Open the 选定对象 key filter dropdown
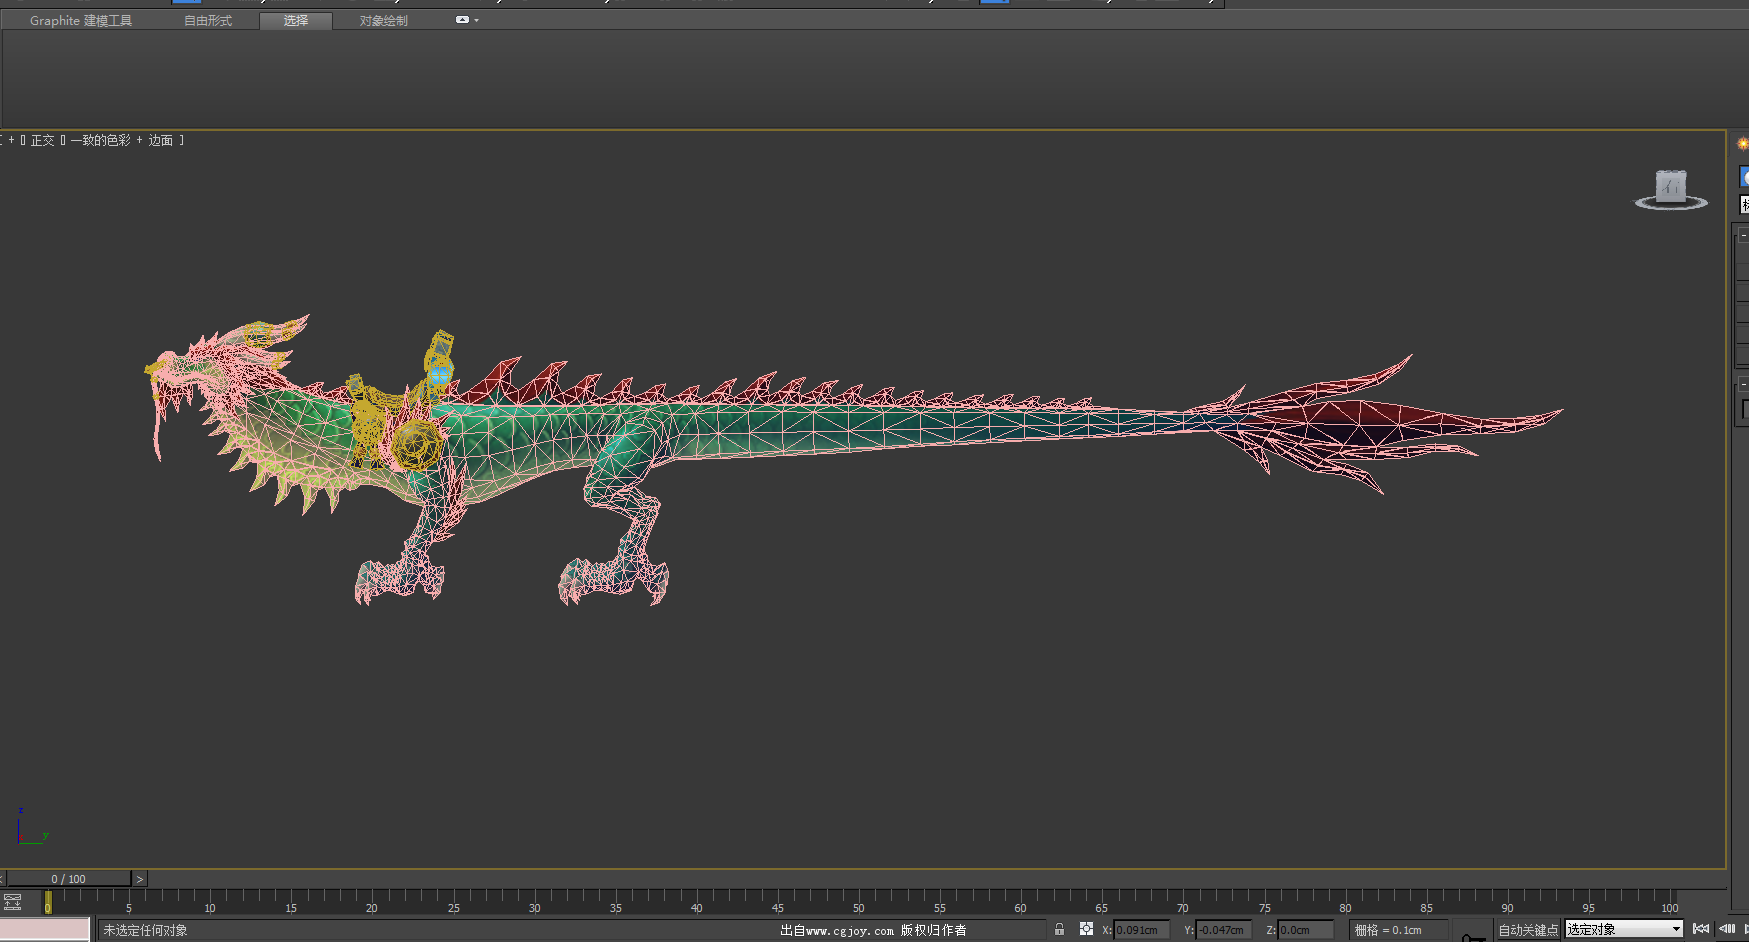 coord(1624,930)
